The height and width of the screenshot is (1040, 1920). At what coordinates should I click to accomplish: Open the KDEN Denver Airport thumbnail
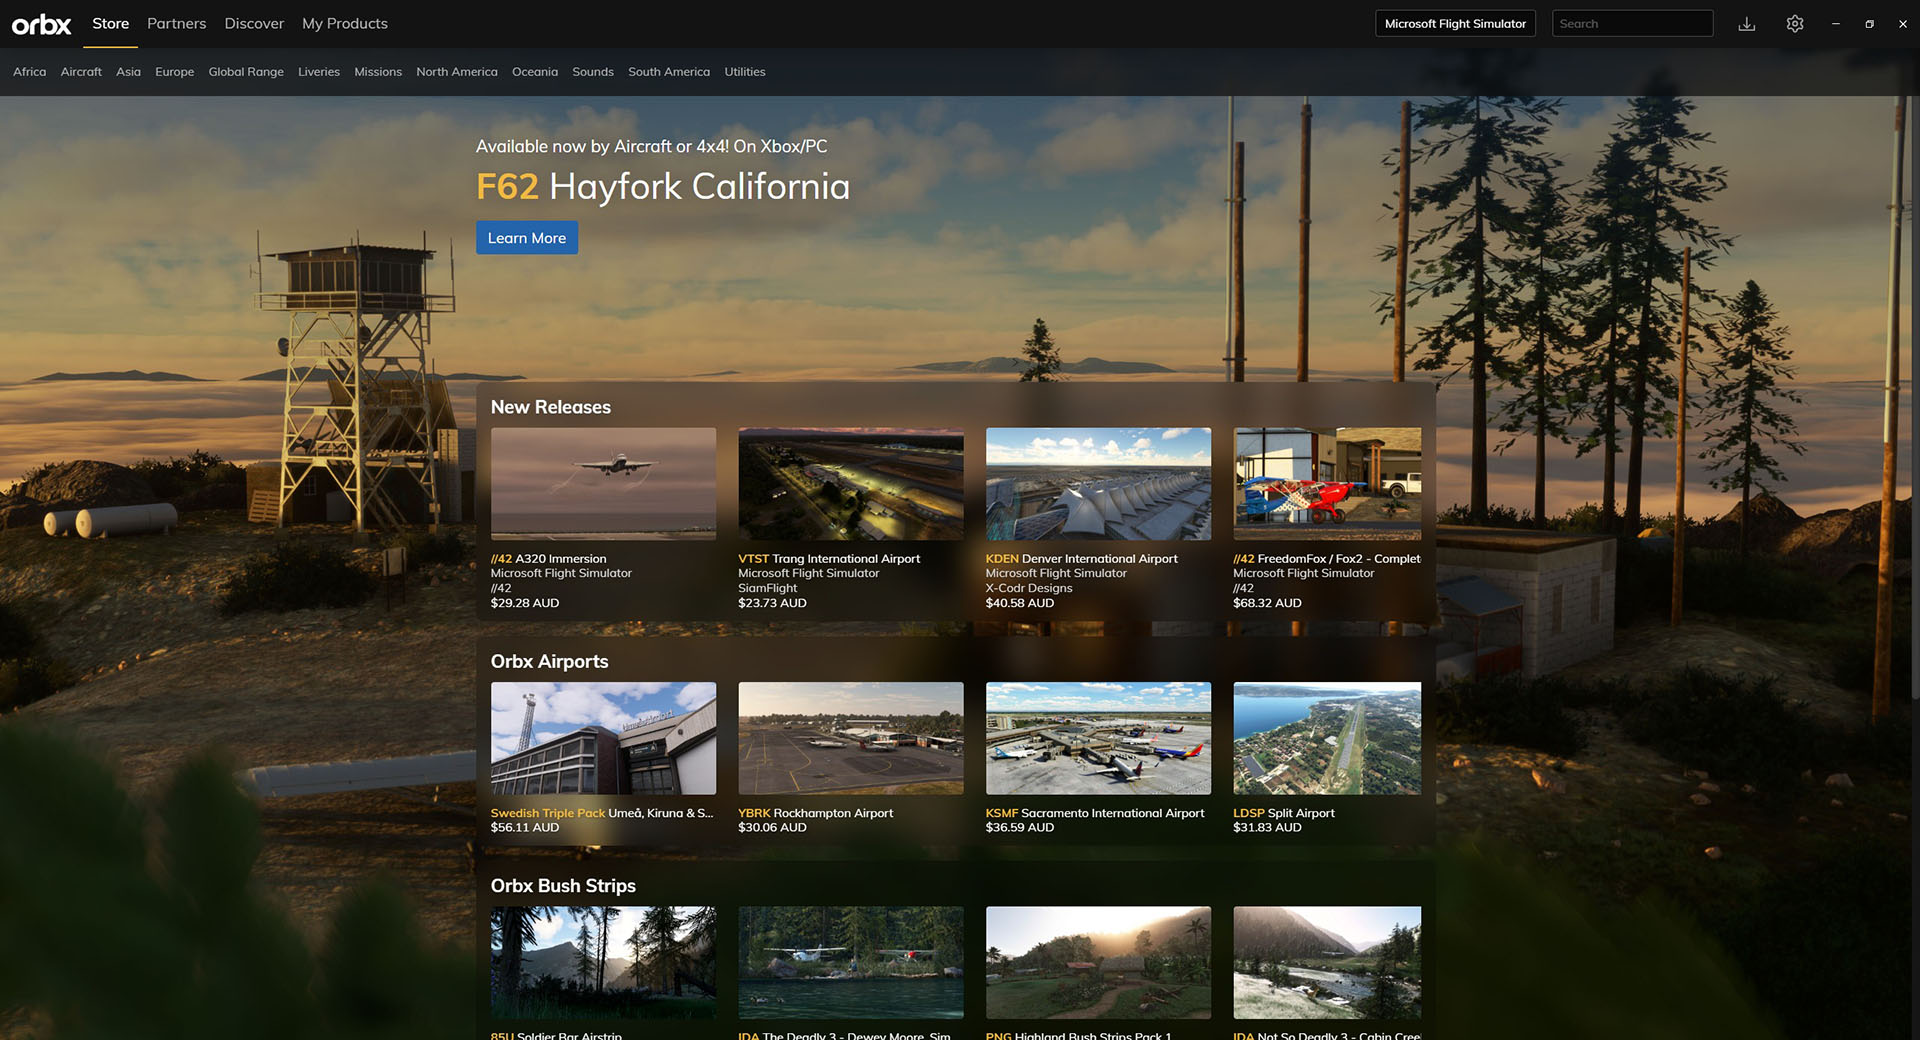[1098, 484]
